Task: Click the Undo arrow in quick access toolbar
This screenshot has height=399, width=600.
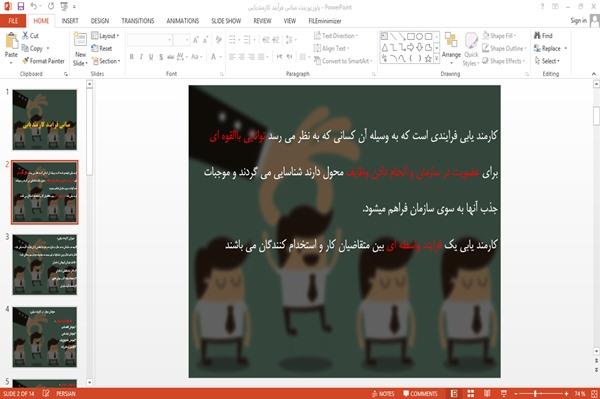Action: (34, 7)
